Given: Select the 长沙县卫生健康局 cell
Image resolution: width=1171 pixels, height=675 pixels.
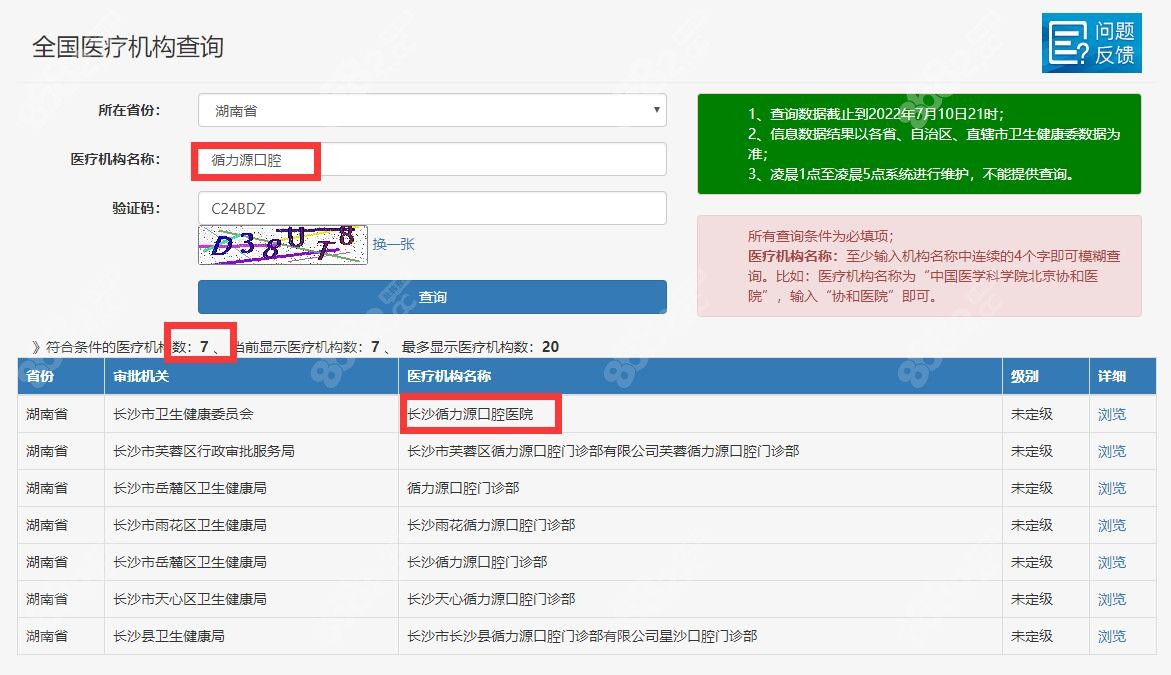Looking at the screenshot, I should tap(251, 636).
